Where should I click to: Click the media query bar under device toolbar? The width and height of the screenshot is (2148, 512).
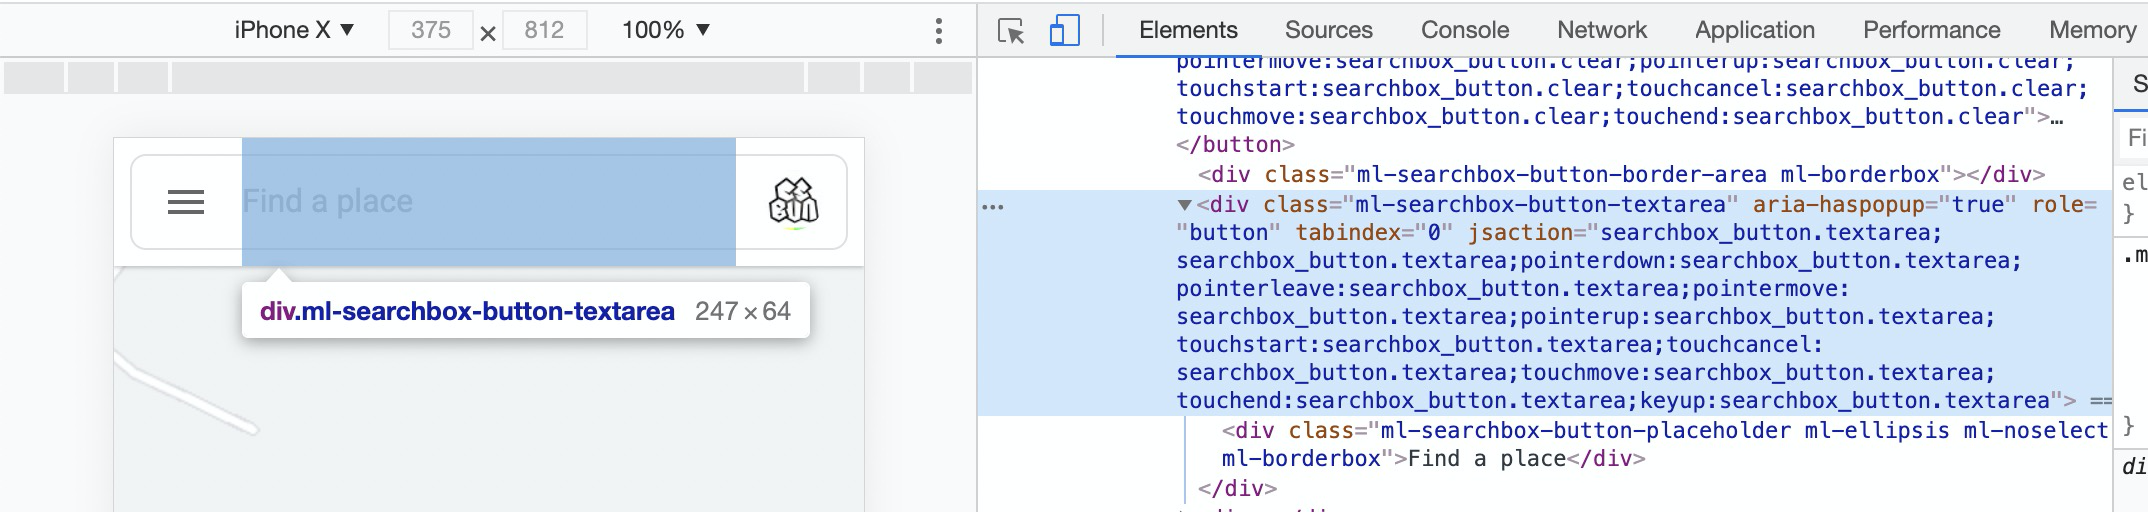pyautogui.click(x=488, y=77)
